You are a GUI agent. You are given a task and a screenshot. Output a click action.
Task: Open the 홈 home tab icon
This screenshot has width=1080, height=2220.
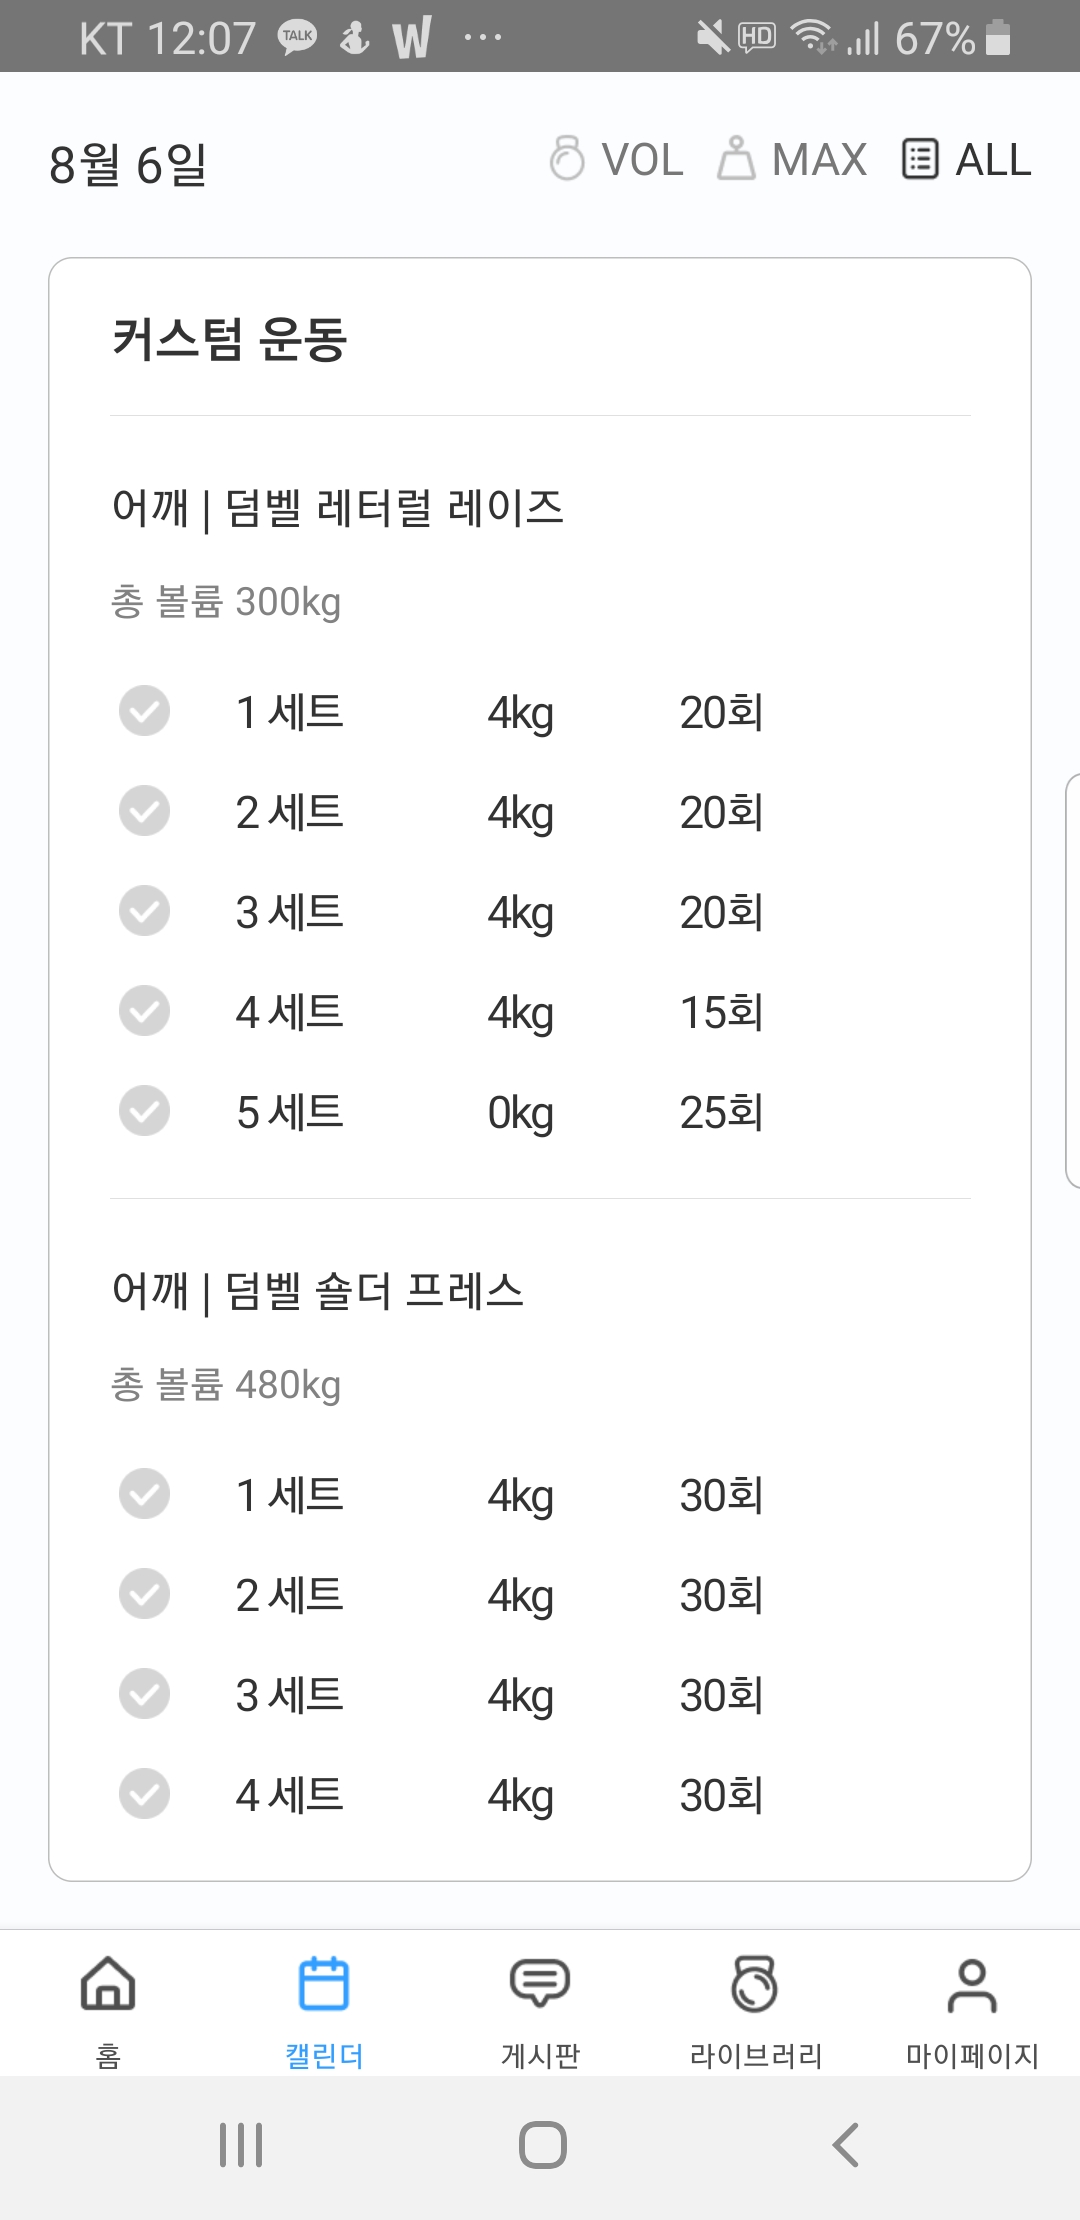click(x=108, y=1984)
